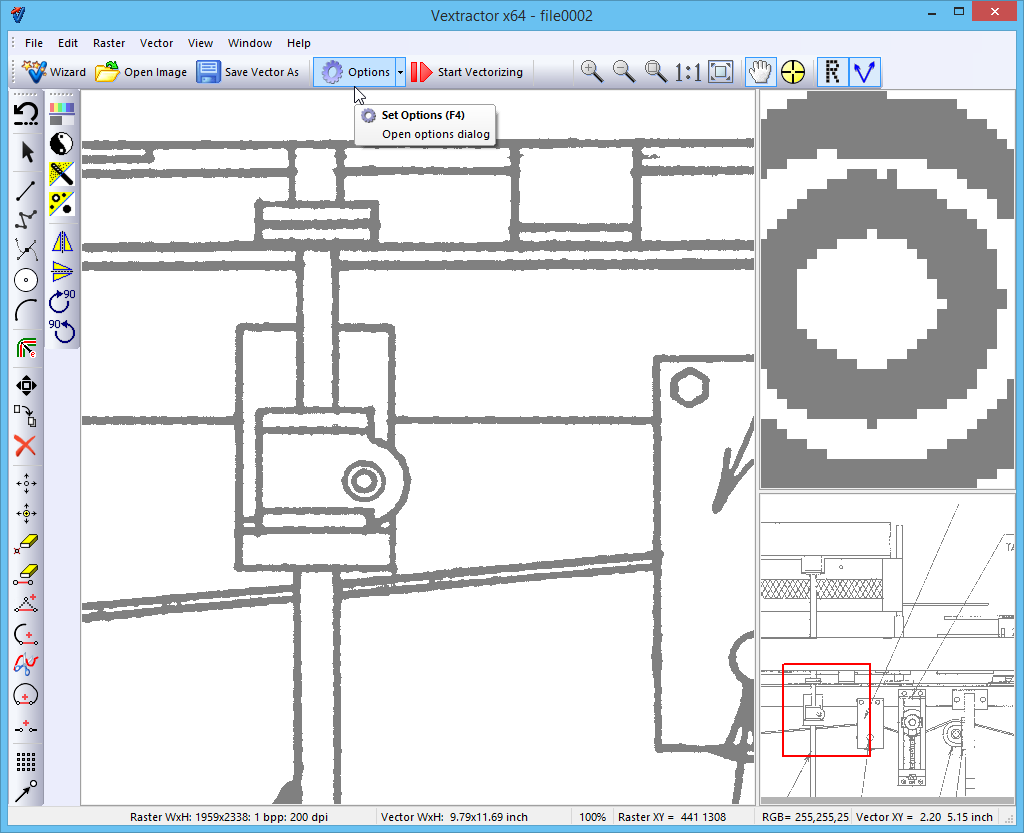The width and height of the screenshot is (1024, 833).
Task: Toggle raster layer visibility (R button)
Action: (831, 72)
